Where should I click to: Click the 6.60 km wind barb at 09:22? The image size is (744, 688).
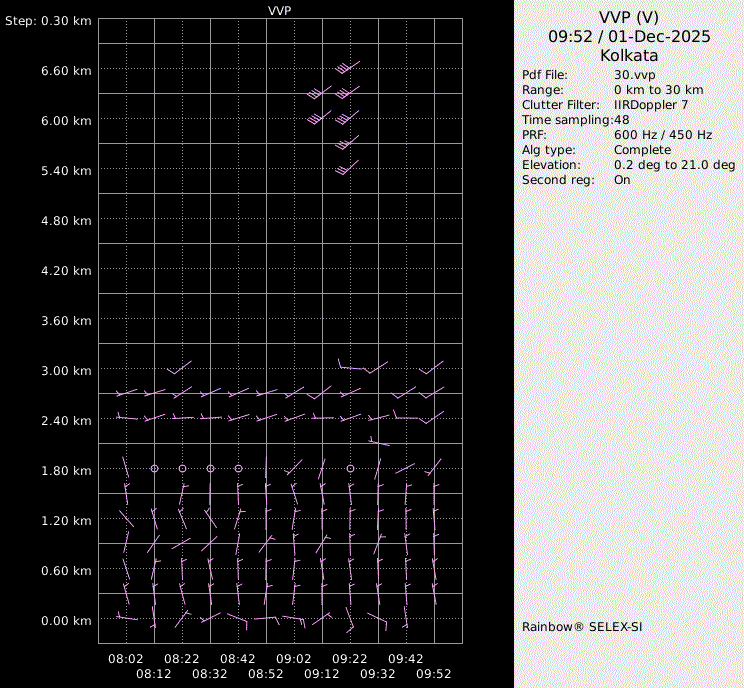point(347,67)
